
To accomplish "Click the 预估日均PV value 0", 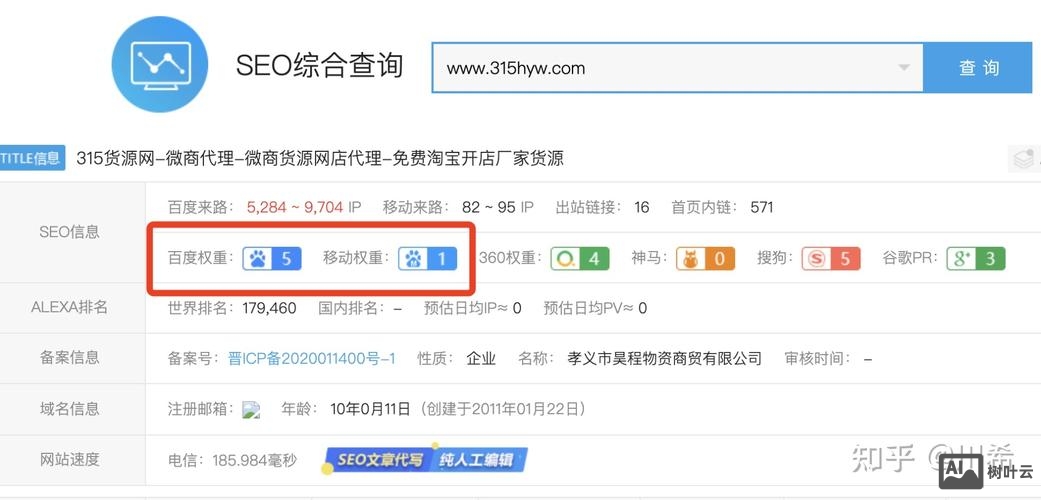I will click(x=642, y=308).
